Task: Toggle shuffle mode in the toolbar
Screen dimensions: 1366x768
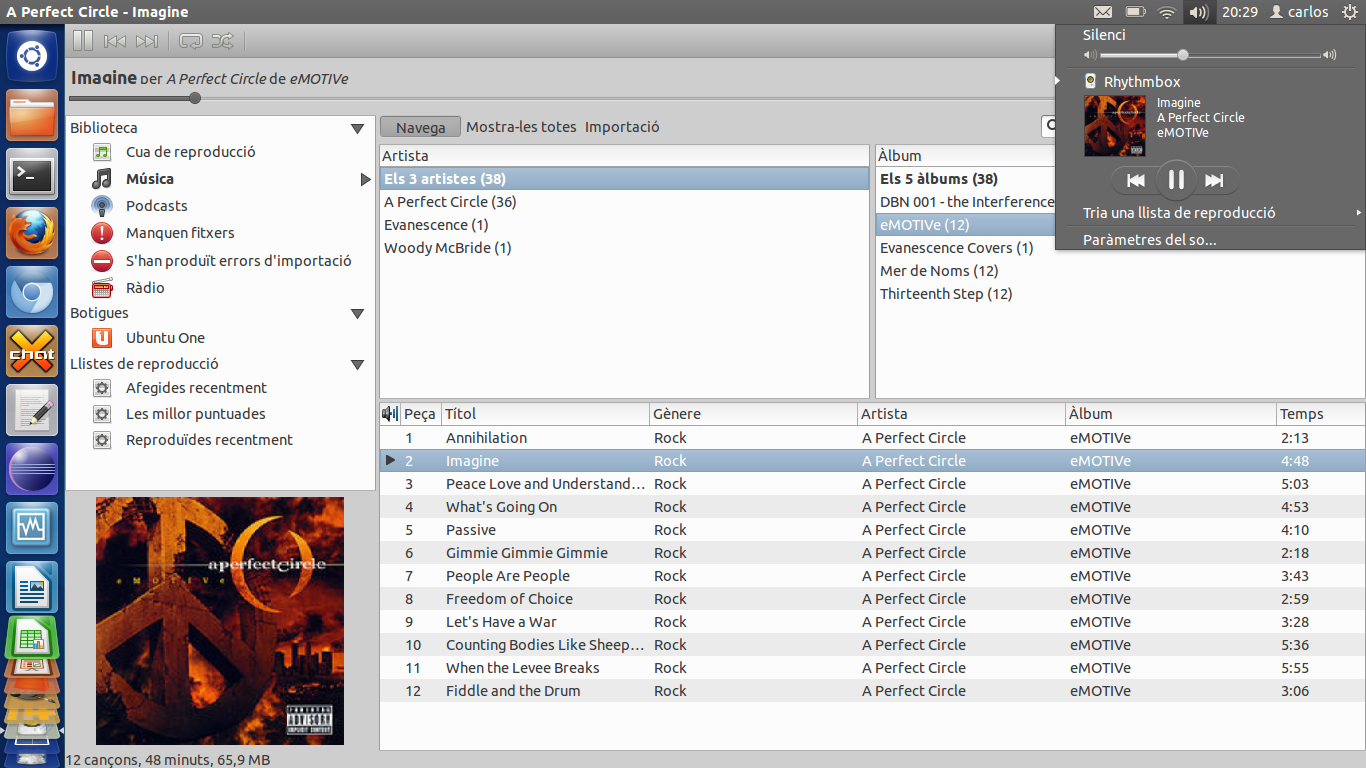Action: (x=224, y=41)
